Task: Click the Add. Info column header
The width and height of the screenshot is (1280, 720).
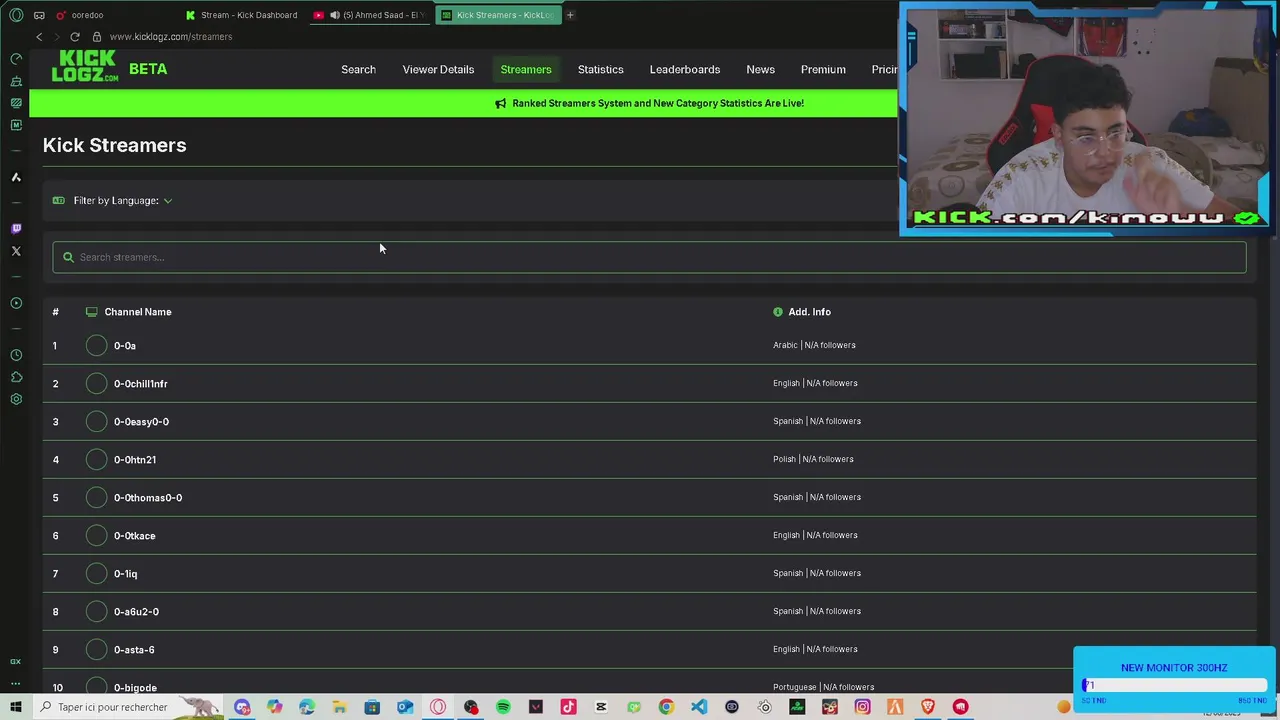Action: click(809, 312)
